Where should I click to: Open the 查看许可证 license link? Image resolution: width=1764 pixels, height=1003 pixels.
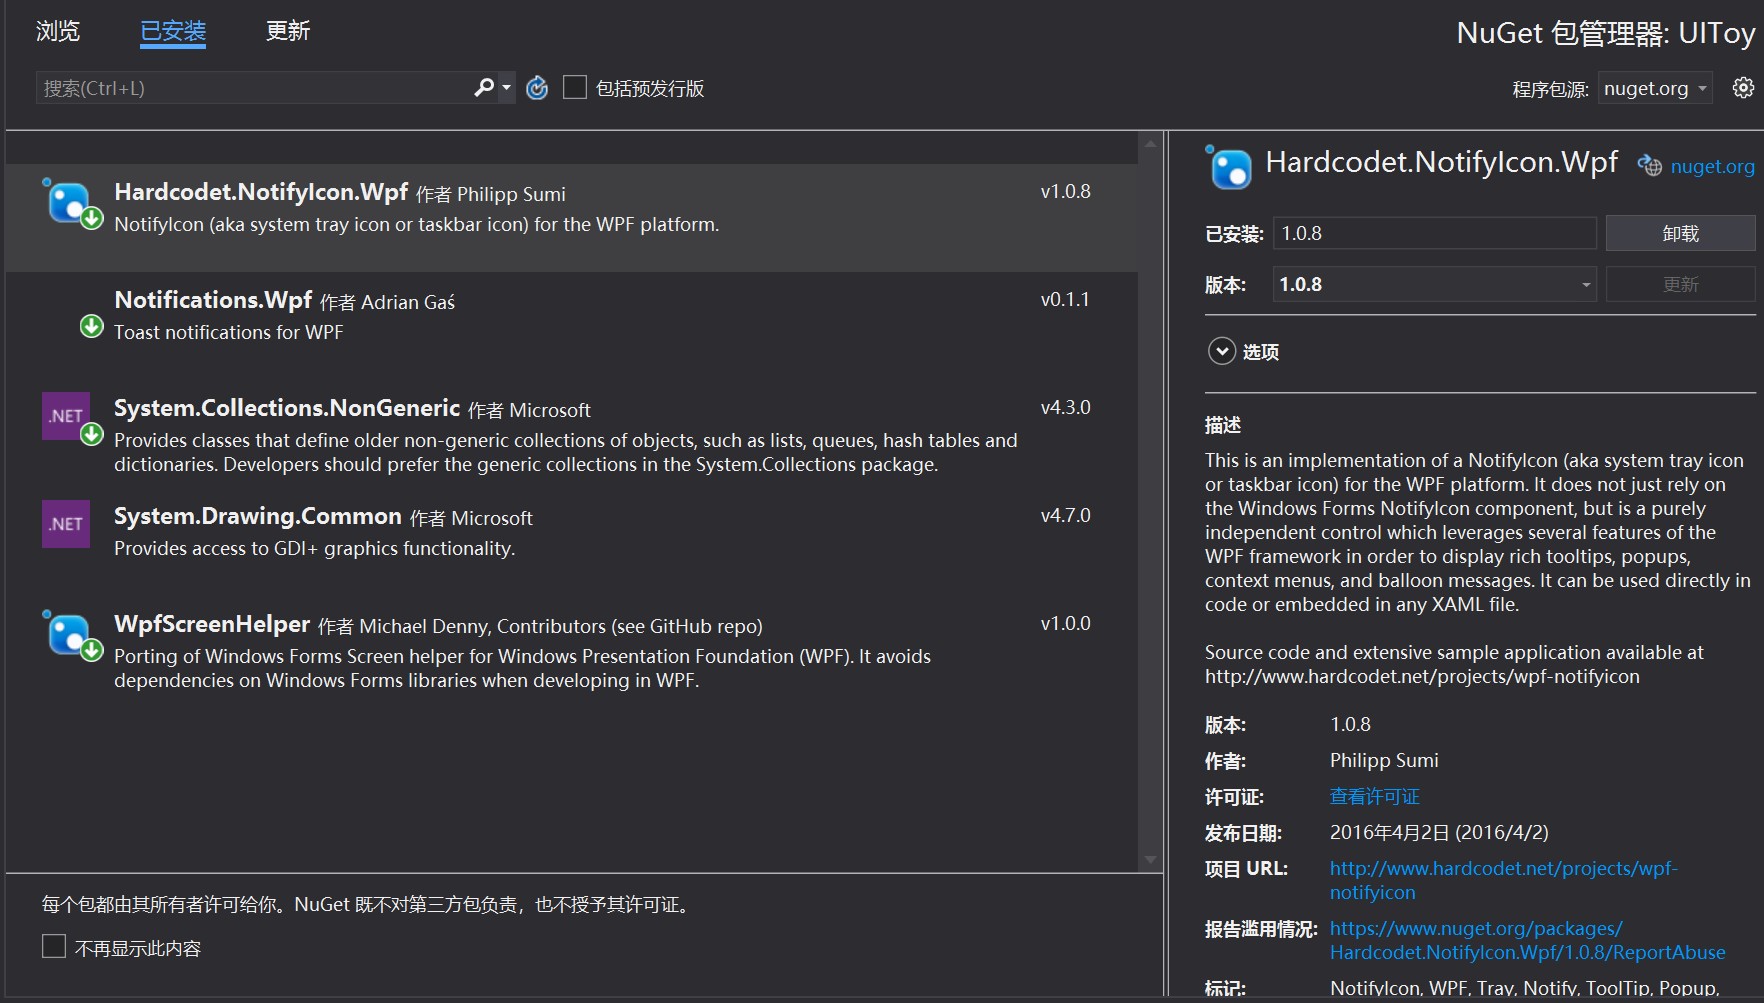click(1374, 796)
